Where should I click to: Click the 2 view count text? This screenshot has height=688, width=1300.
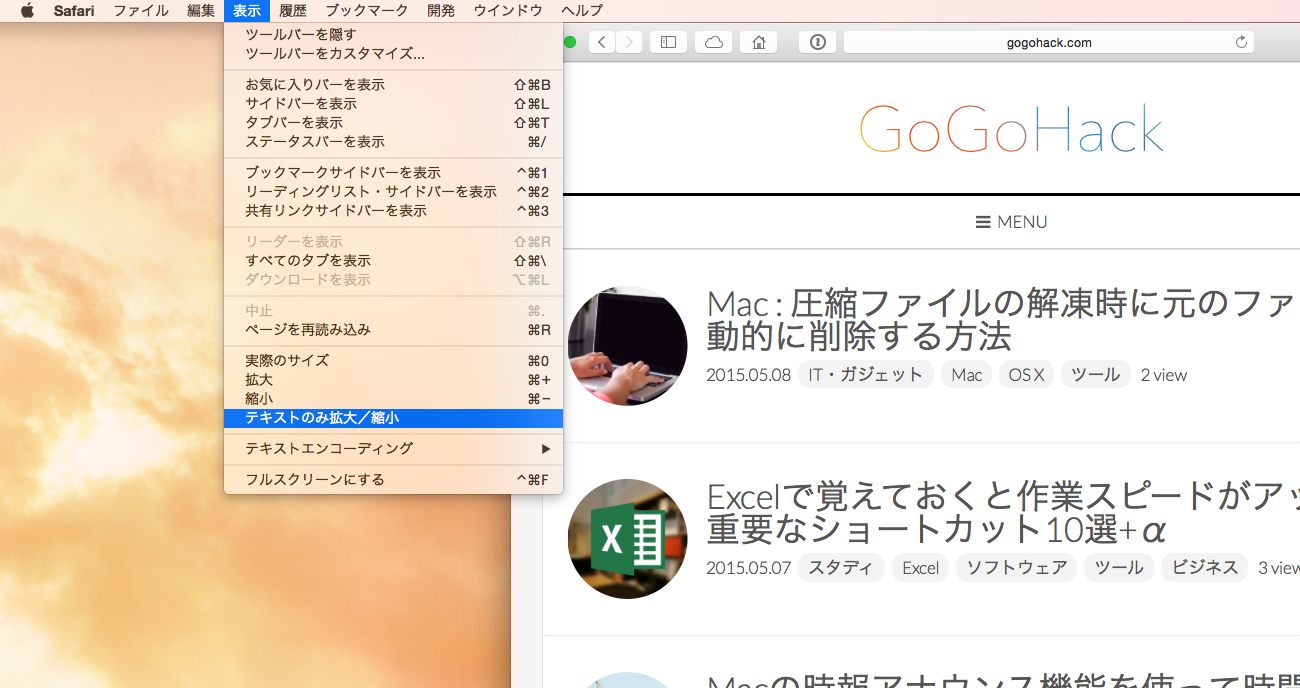[x=1164, y=375]
